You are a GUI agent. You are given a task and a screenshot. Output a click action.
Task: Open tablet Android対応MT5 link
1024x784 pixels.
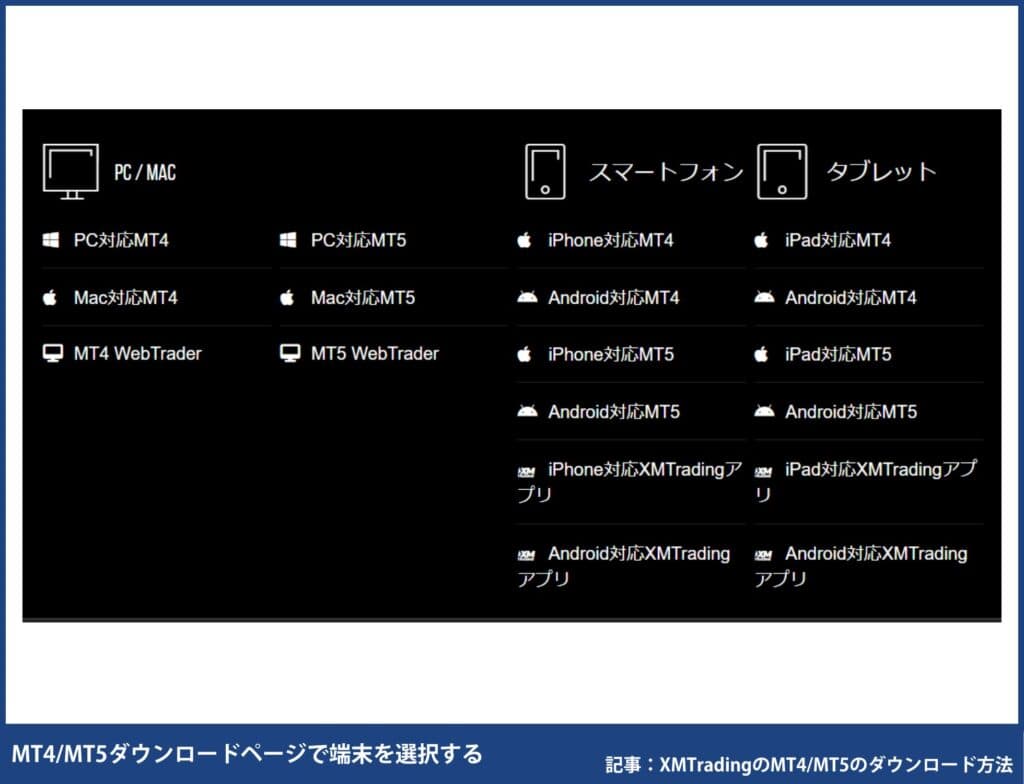pos(851,412)
